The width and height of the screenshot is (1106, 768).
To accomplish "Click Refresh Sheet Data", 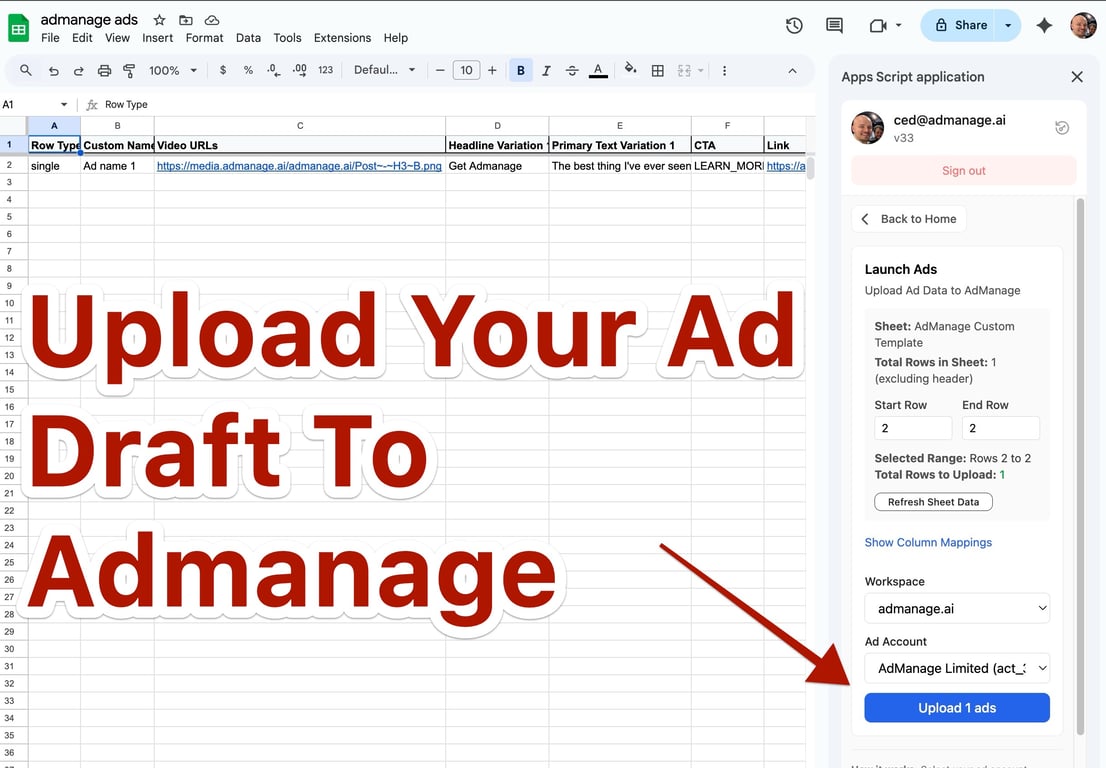I will (933, 502).
